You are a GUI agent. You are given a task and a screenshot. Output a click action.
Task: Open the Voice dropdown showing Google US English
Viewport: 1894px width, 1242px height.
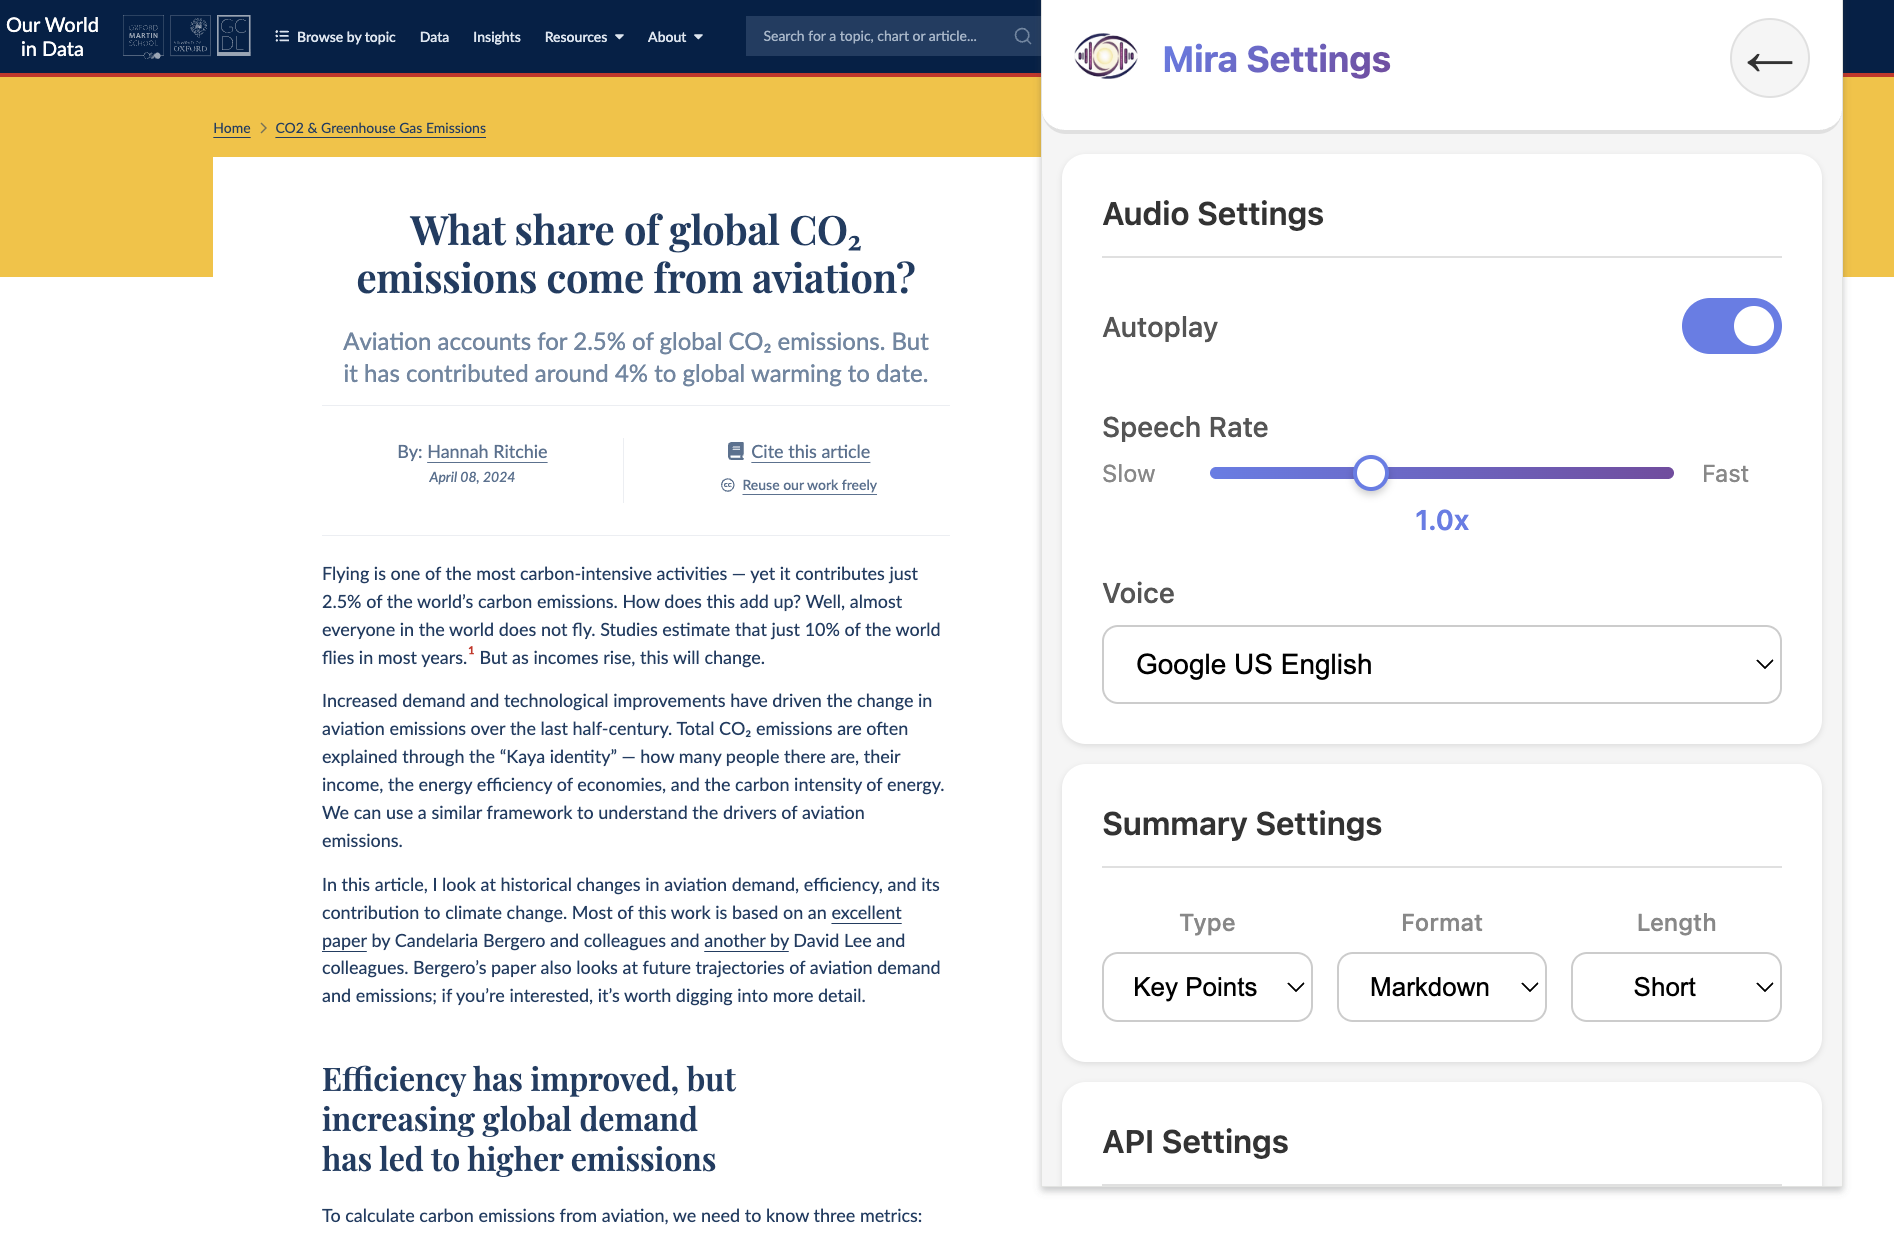(x=1441, y=664)
